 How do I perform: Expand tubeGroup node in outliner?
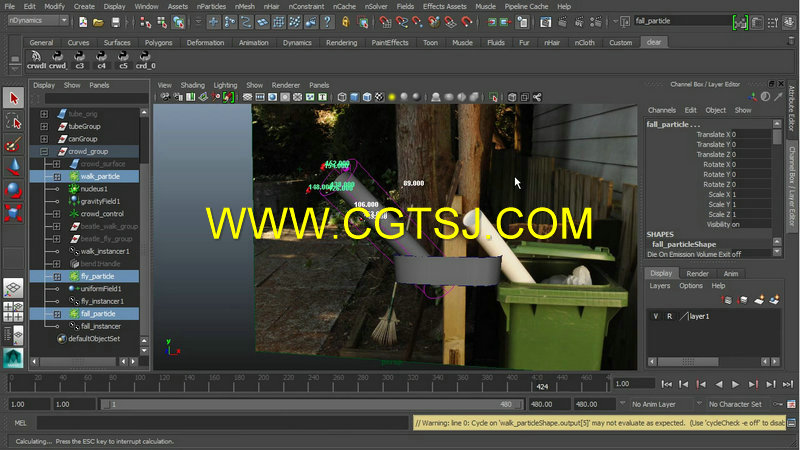[44, 126]
